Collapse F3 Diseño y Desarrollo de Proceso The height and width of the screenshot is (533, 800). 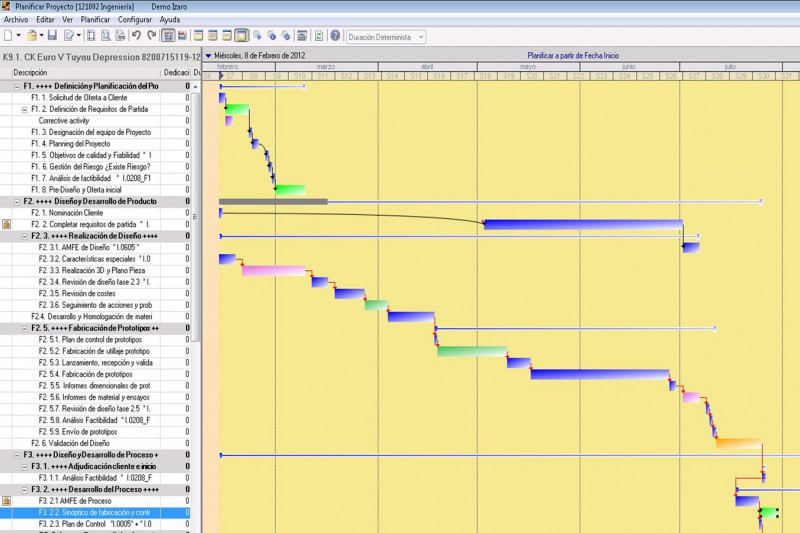click(x=17, y=455)
